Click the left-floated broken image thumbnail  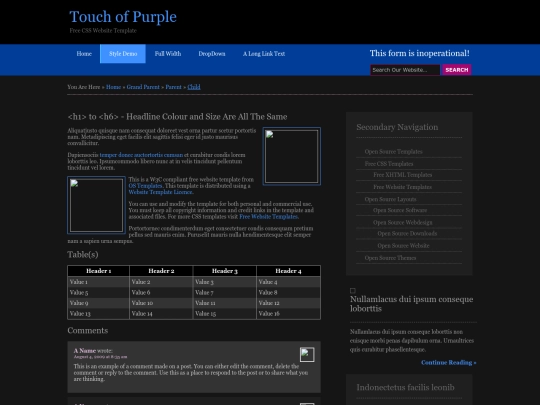[96, 205]
